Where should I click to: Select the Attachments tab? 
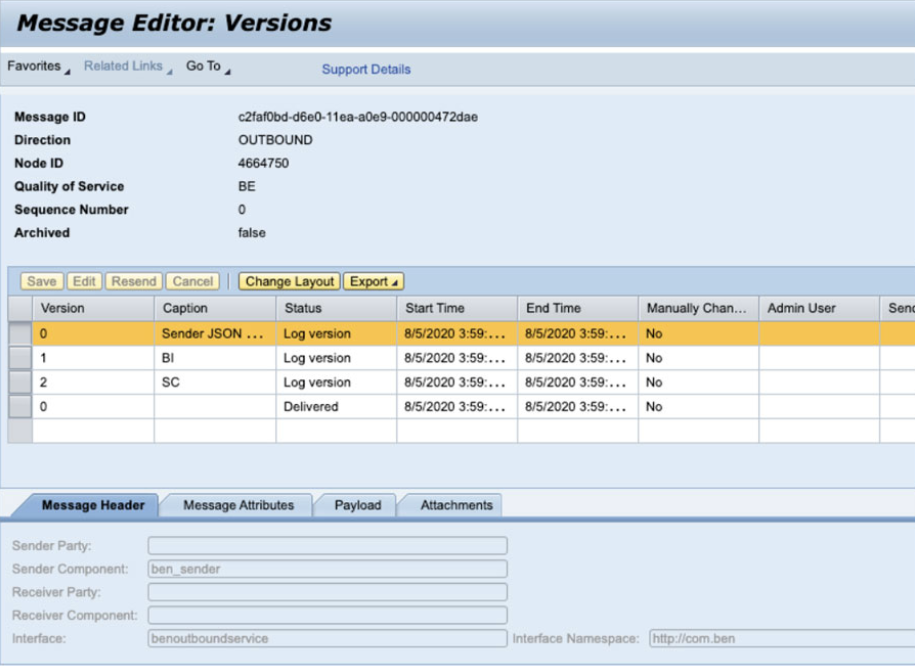click(456, 506)
